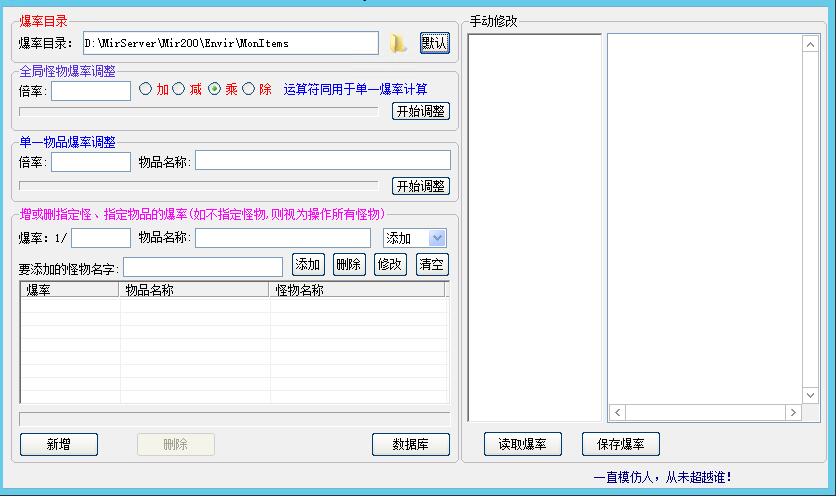Screen dimensions: 840x498
Task: Open the 数据库 button
Action: click(x=410, y=445)
